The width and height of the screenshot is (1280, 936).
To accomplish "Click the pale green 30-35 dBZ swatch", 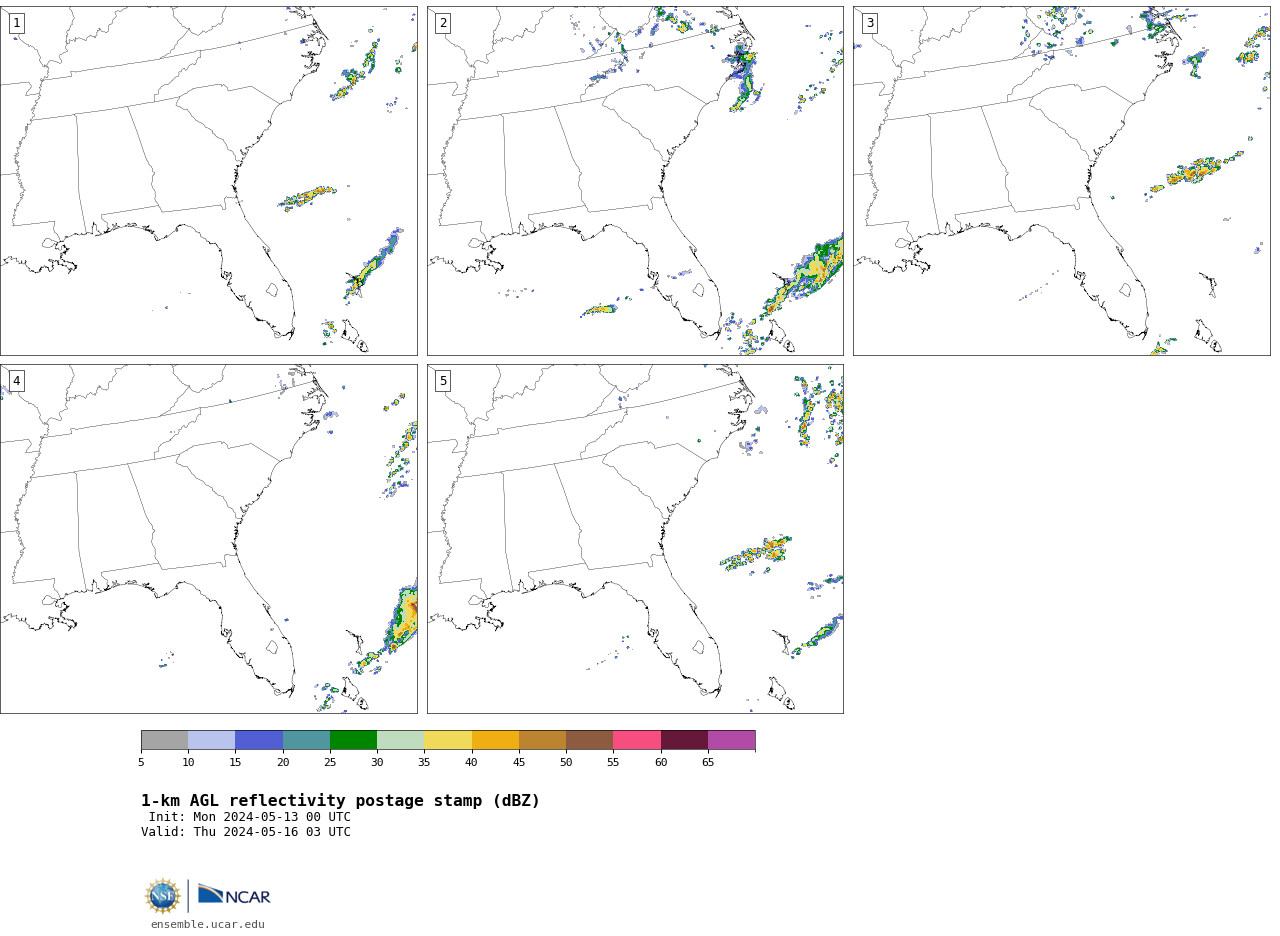I will [x=401, y=740].
